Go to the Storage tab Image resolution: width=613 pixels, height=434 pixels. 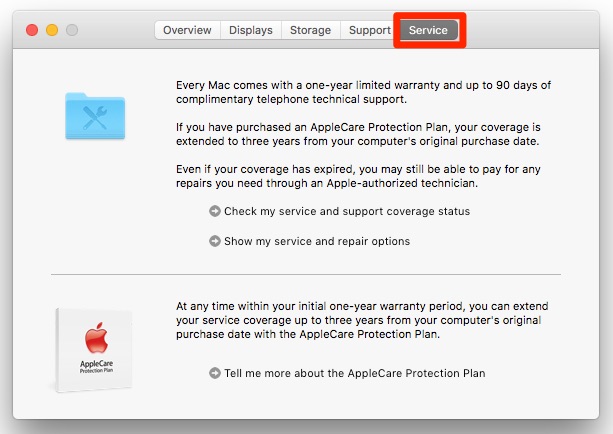point(310,30)
